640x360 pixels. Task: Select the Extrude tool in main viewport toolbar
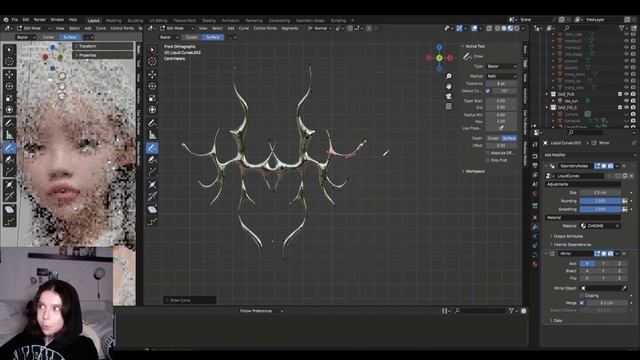[152, 171]
